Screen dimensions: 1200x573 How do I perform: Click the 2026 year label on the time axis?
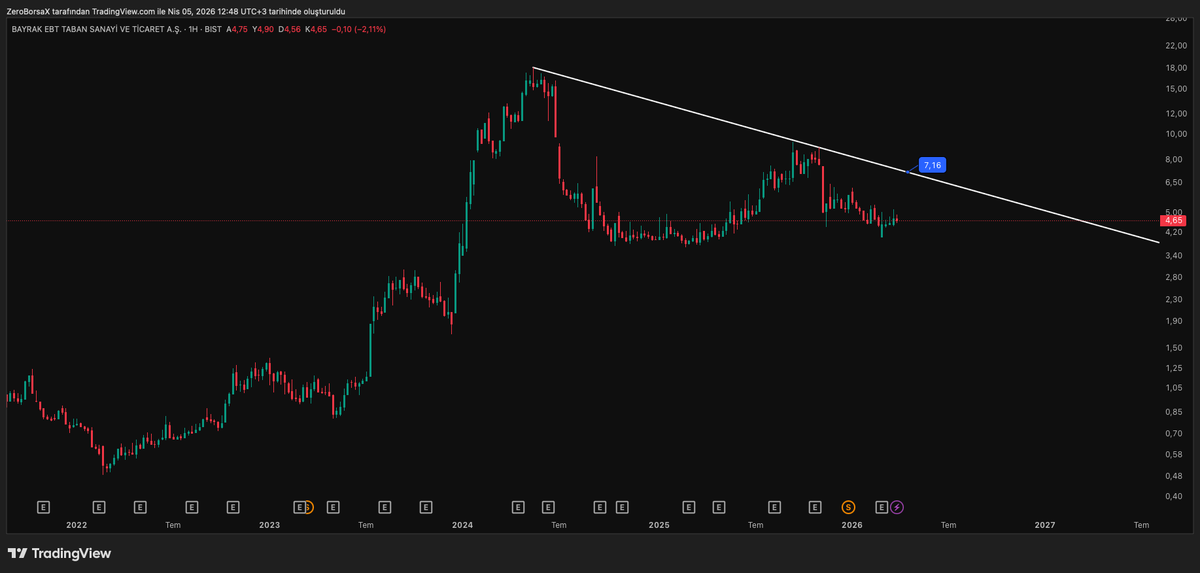[x=852, y=525]
